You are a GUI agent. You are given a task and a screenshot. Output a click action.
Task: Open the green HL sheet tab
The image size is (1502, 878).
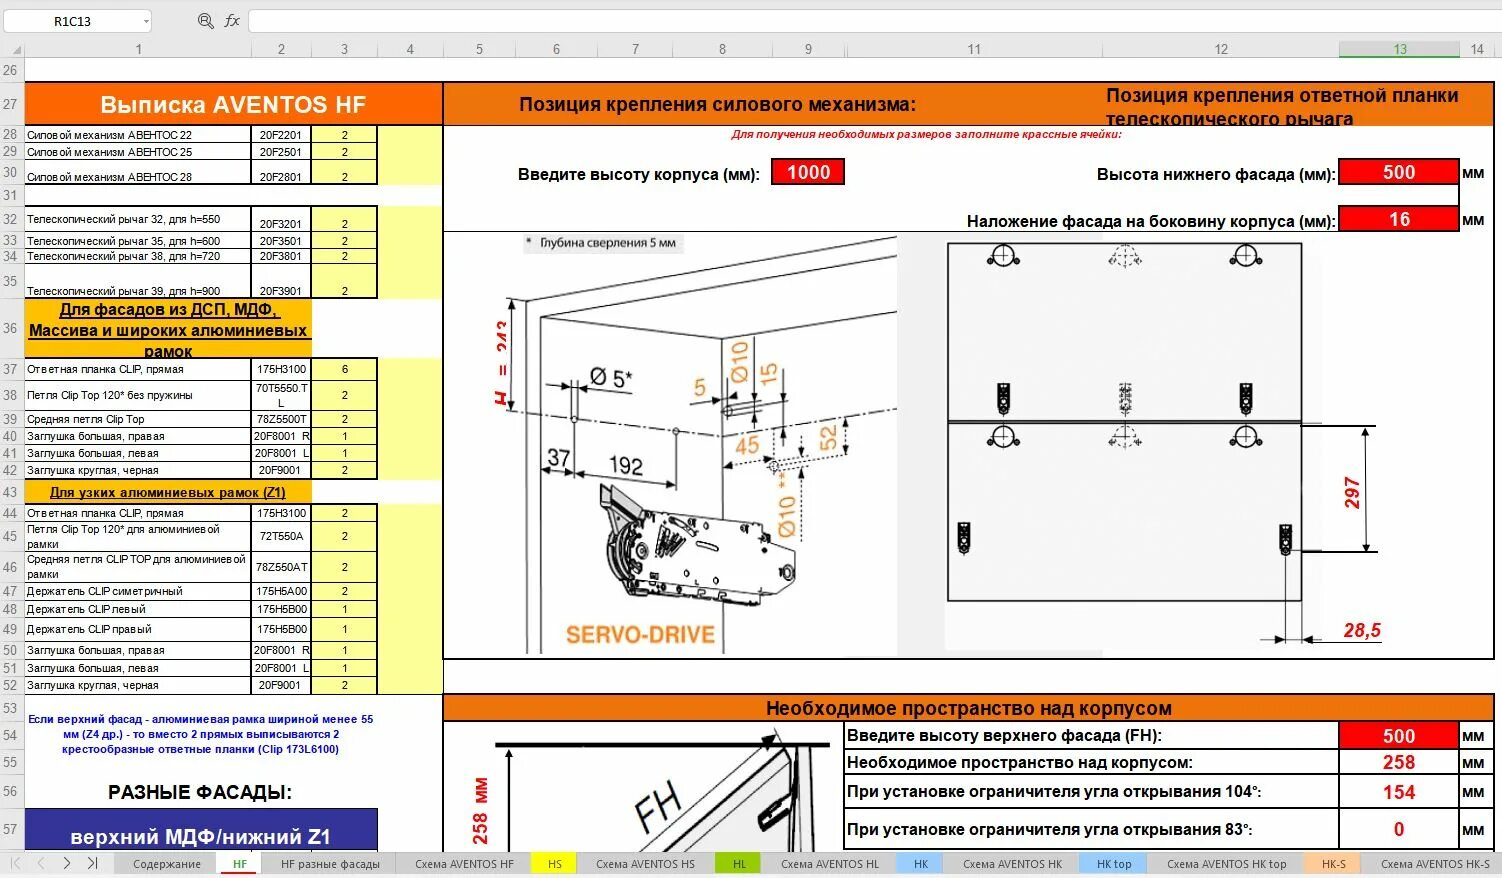[739, 864]
